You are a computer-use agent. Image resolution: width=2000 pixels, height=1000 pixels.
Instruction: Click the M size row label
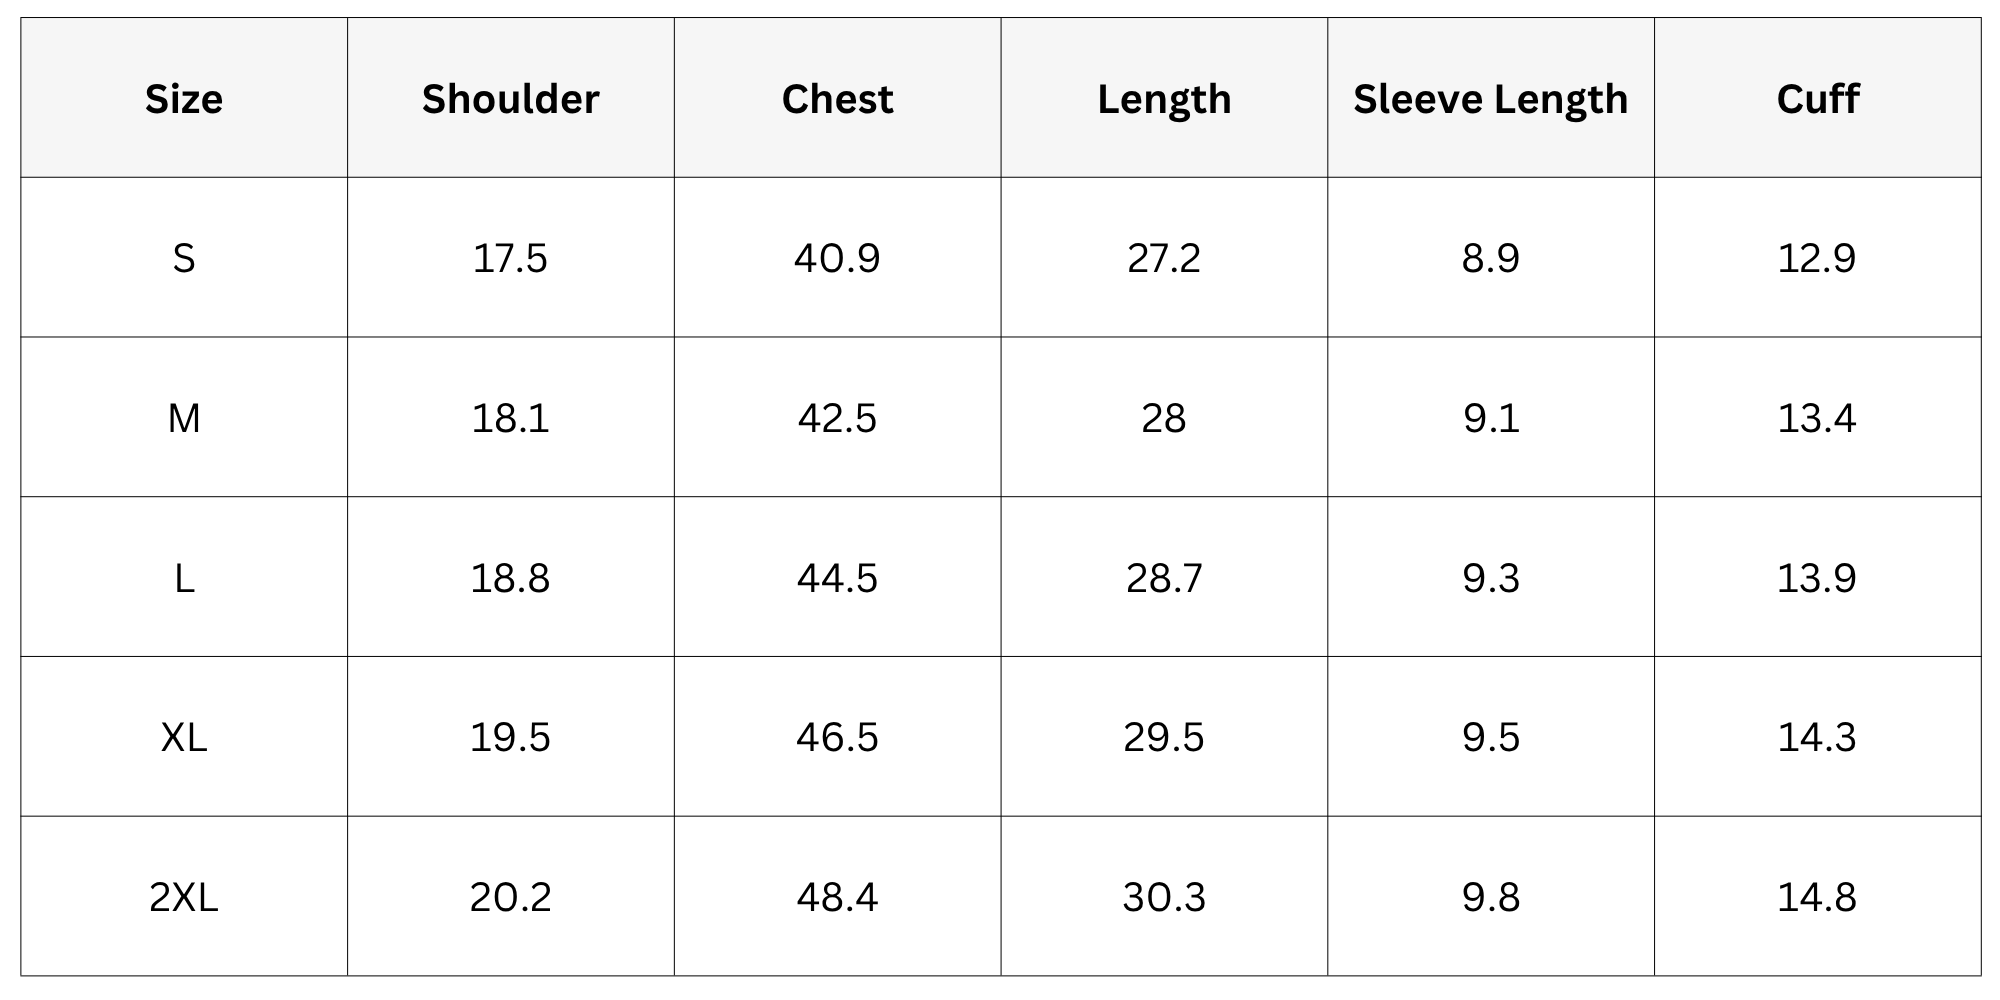(184, 418)
